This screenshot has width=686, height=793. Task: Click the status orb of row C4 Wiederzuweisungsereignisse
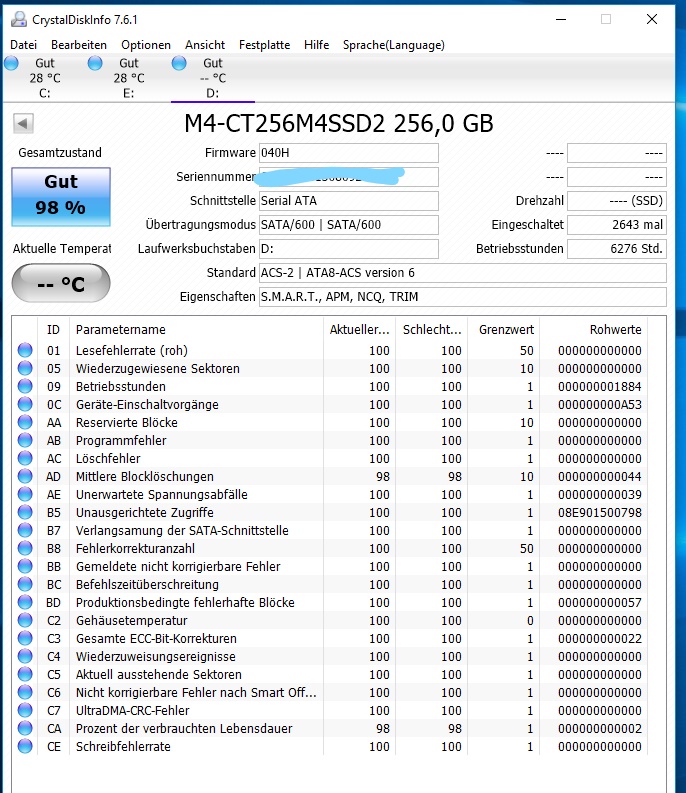point(25,656)
